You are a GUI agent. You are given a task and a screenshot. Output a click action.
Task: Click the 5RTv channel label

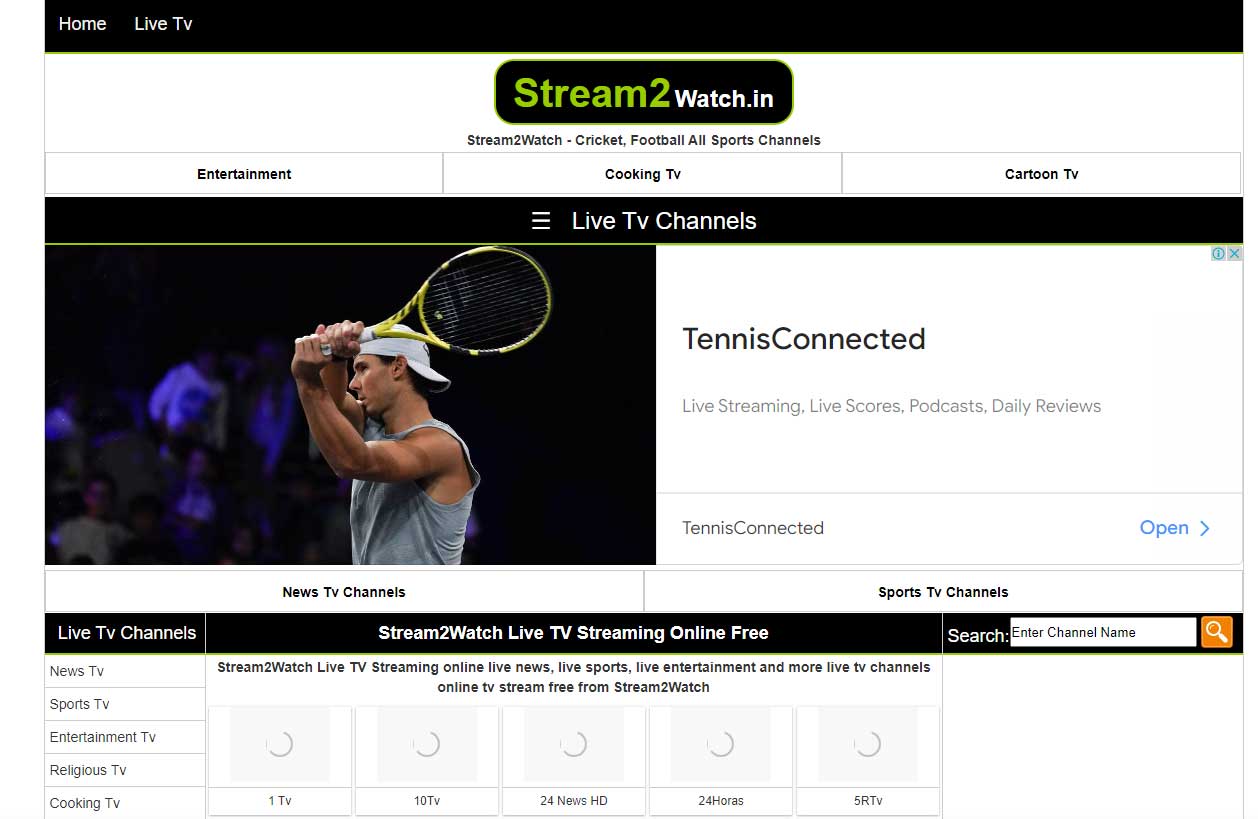(868, 801)
